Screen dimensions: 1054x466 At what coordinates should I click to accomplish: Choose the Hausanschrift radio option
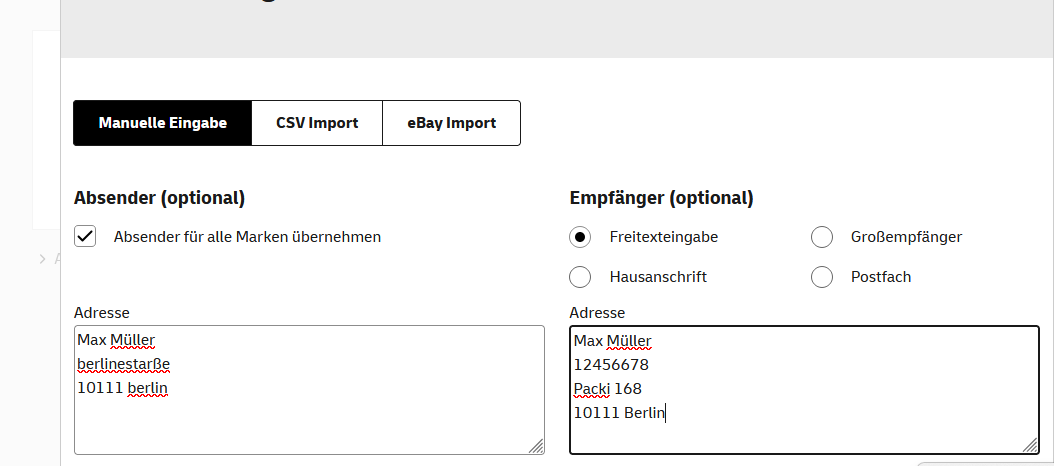tap(580, 276)
